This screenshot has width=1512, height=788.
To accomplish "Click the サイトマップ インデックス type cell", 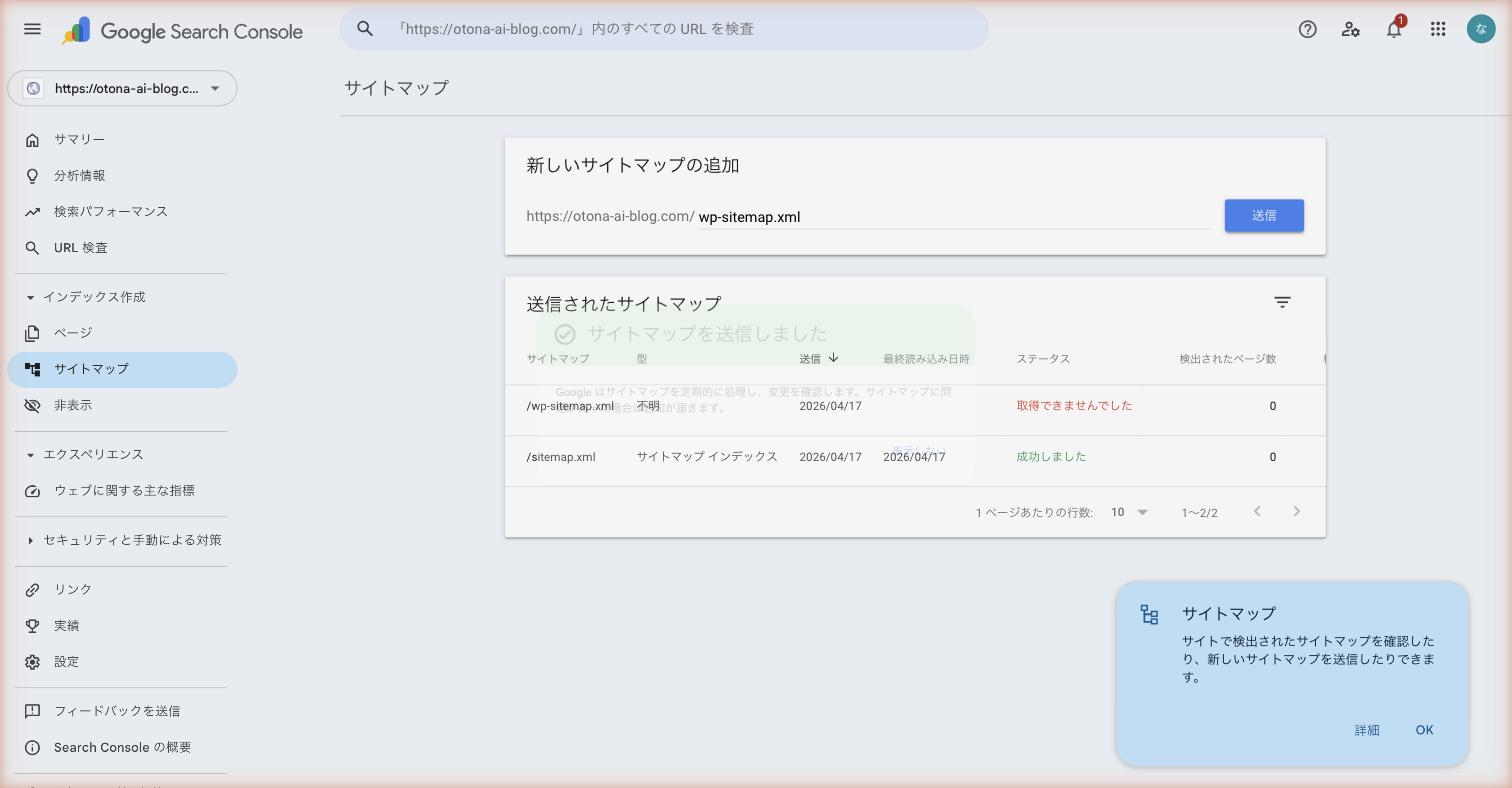I will pos(707,457).
